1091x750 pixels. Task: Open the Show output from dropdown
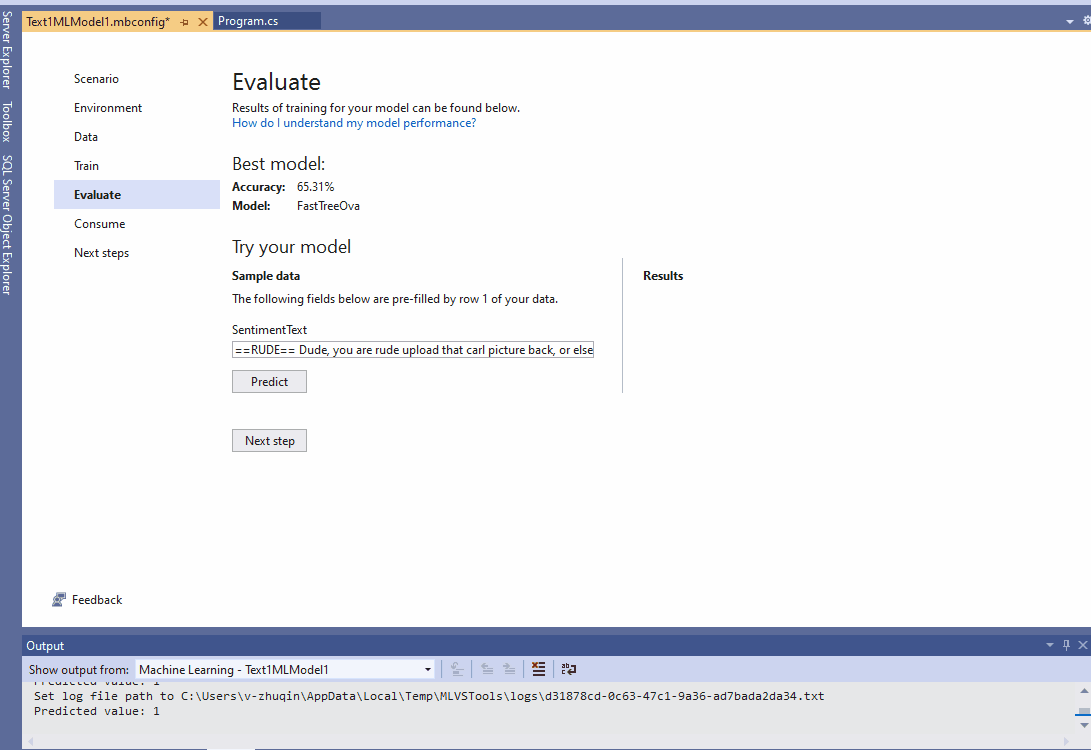pos(428,669)
